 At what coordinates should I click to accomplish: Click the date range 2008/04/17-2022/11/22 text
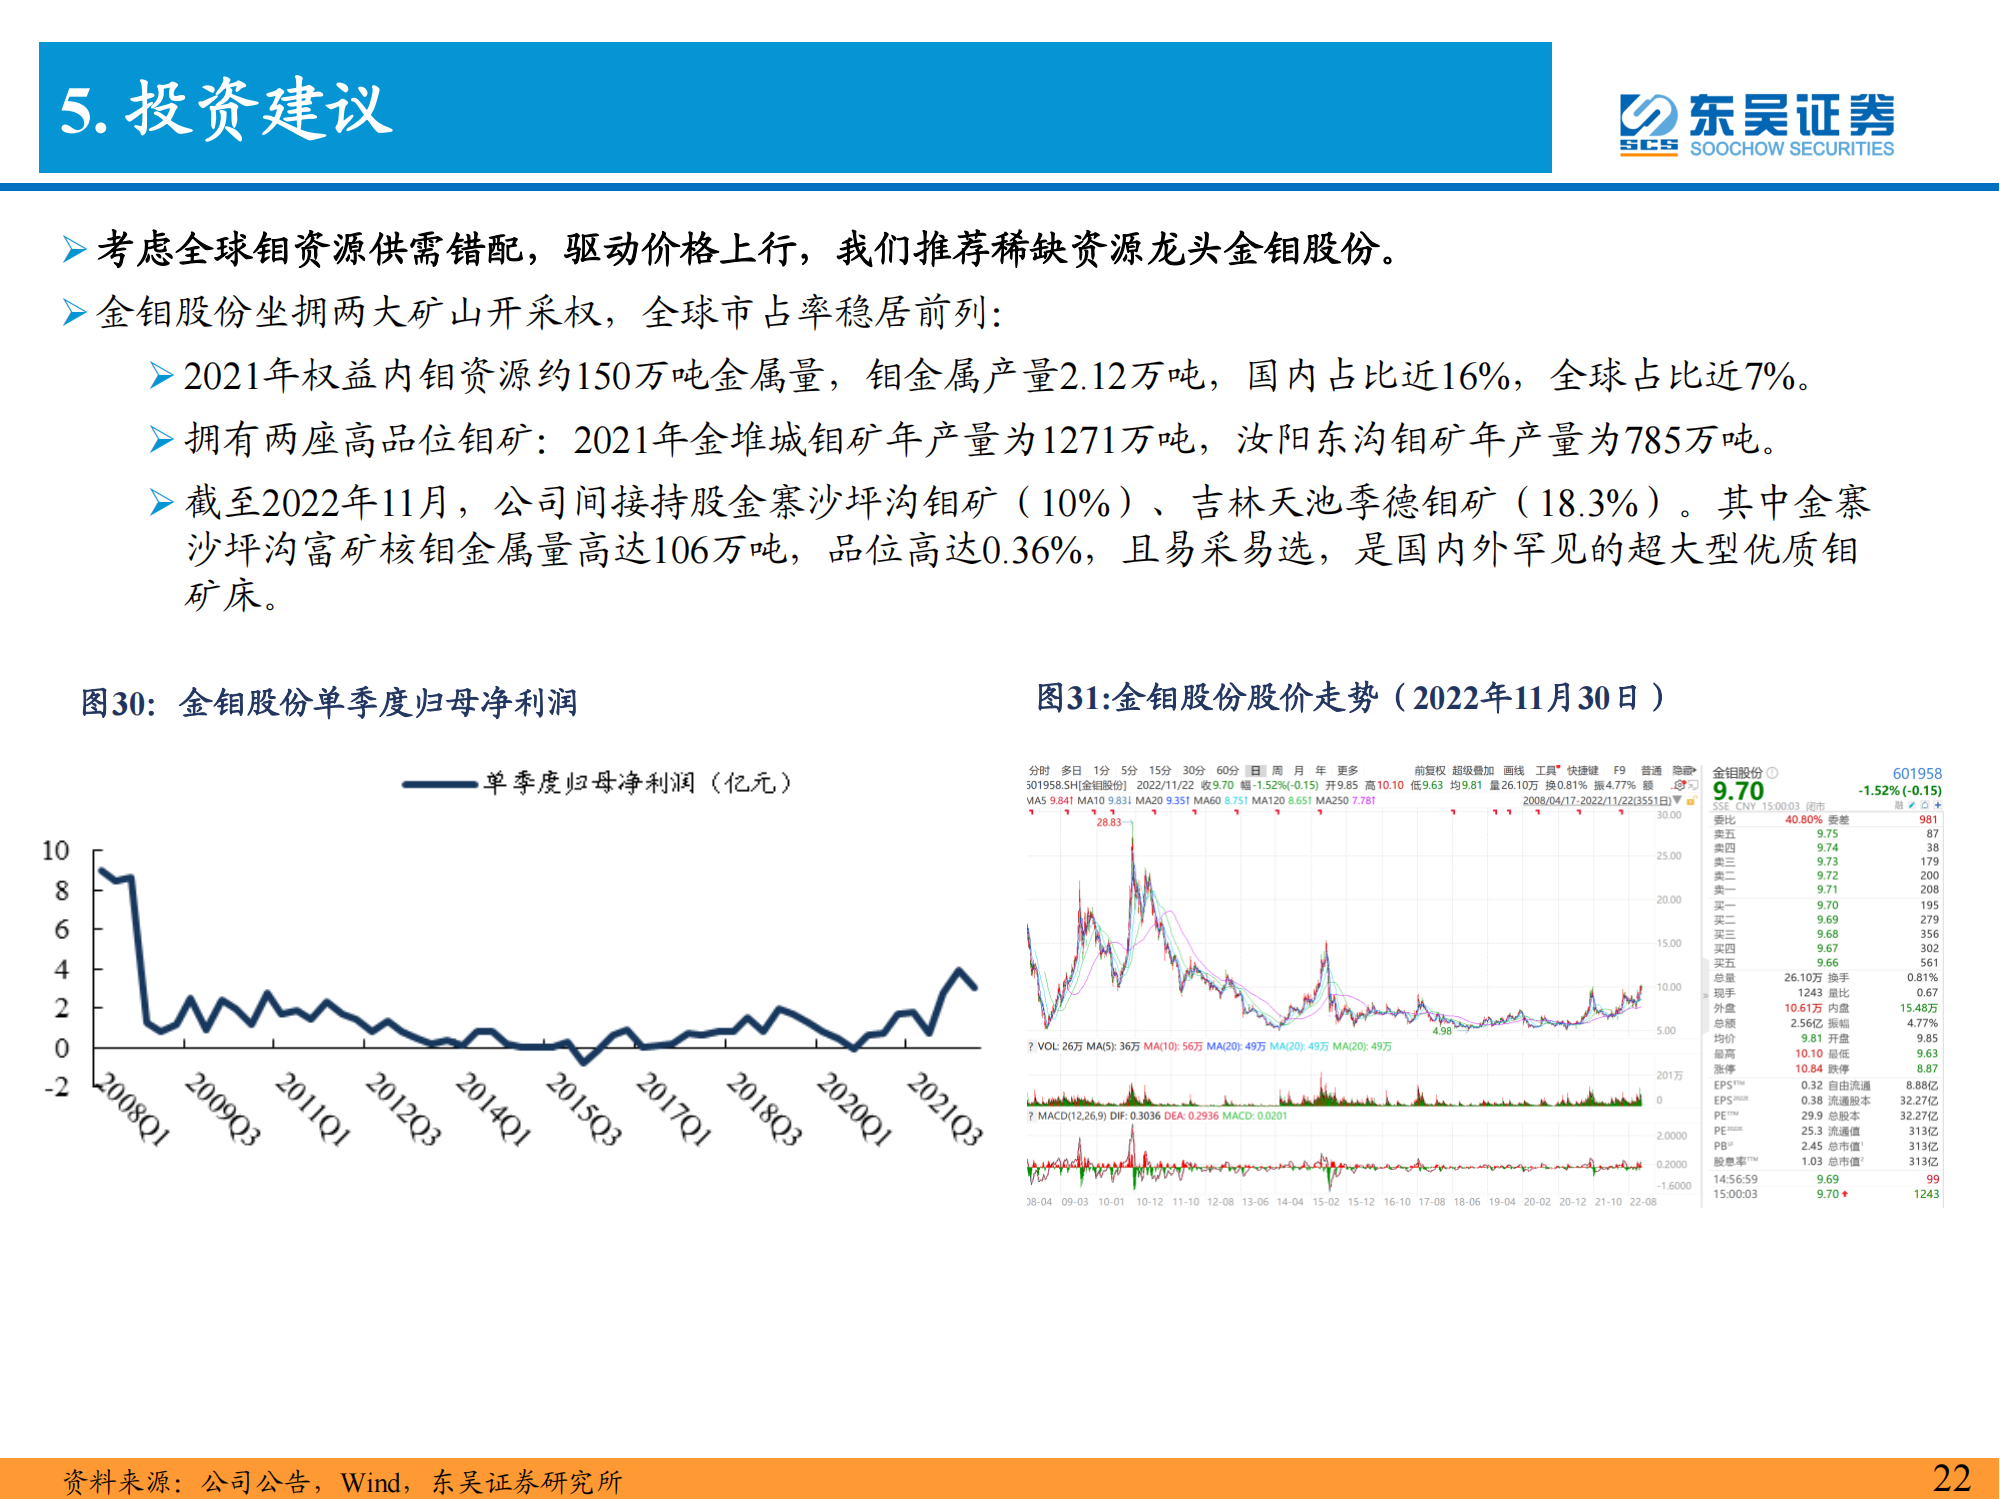tap(1597, 800)
